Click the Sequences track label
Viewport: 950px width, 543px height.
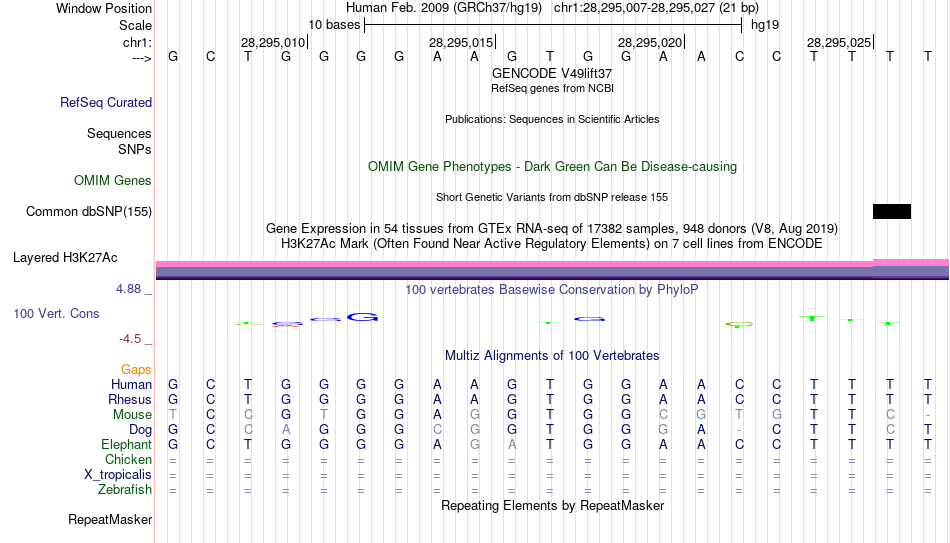[119, 133]
